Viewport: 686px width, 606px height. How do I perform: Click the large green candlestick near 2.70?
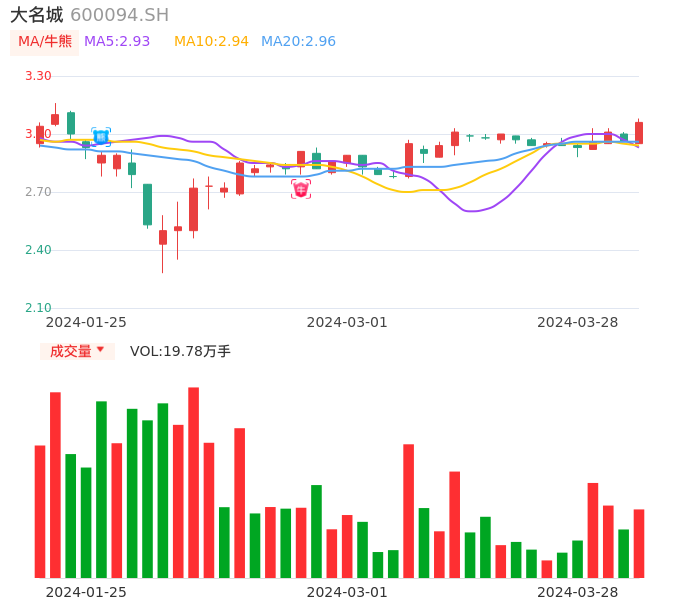pos(147,204)
